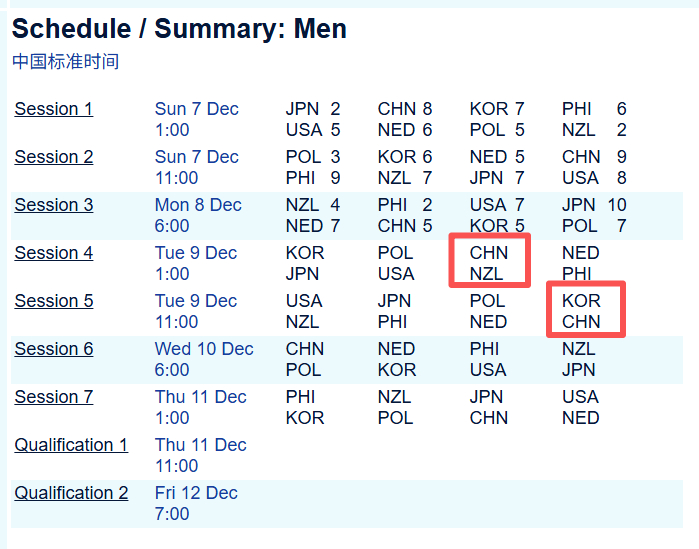Click the Fri 12 Dec 7:00 date
Image resolution: width=699 pixels, height=549 pixels.
click(x=196, y=503)
